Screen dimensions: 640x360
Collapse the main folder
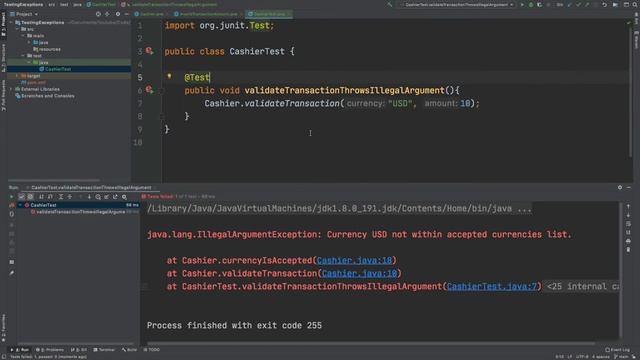(x=23, y=36)
